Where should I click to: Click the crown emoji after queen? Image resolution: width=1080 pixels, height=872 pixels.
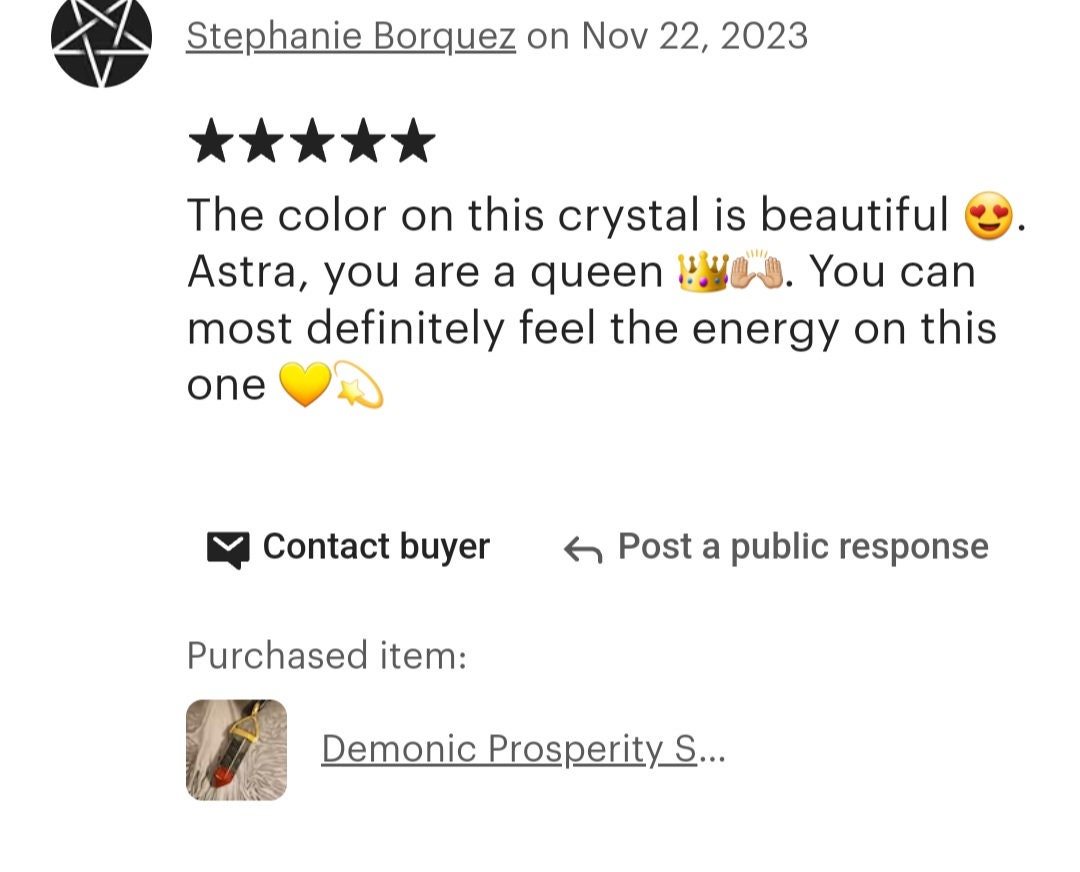click(x=702, y=272)
